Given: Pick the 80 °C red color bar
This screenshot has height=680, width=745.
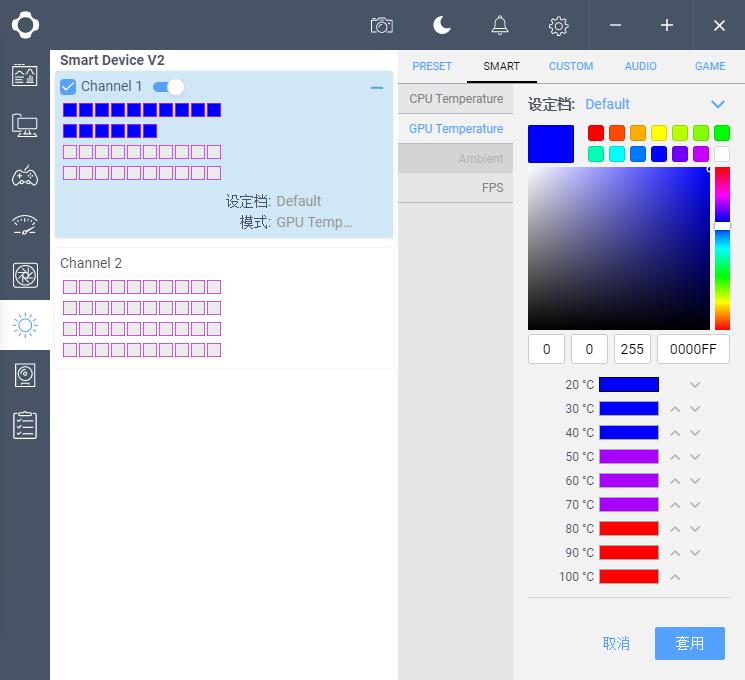Looking at the screenshot, I should click(628, 528).
